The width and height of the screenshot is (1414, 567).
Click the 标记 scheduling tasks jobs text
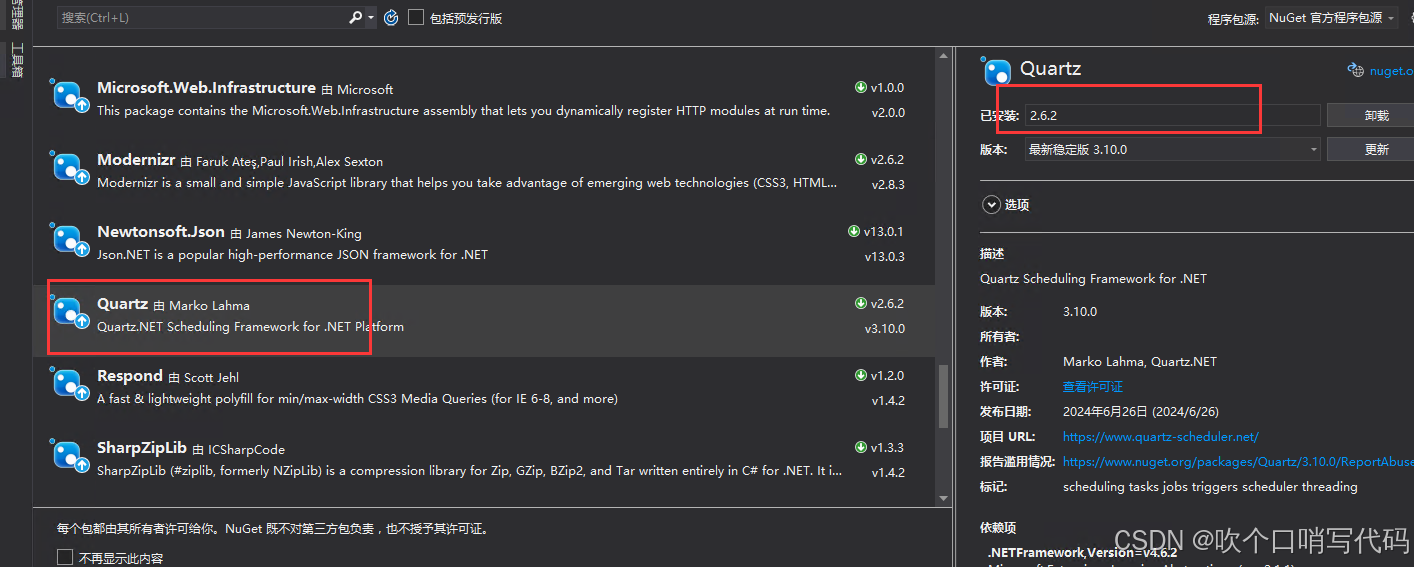click(1210, 487)
